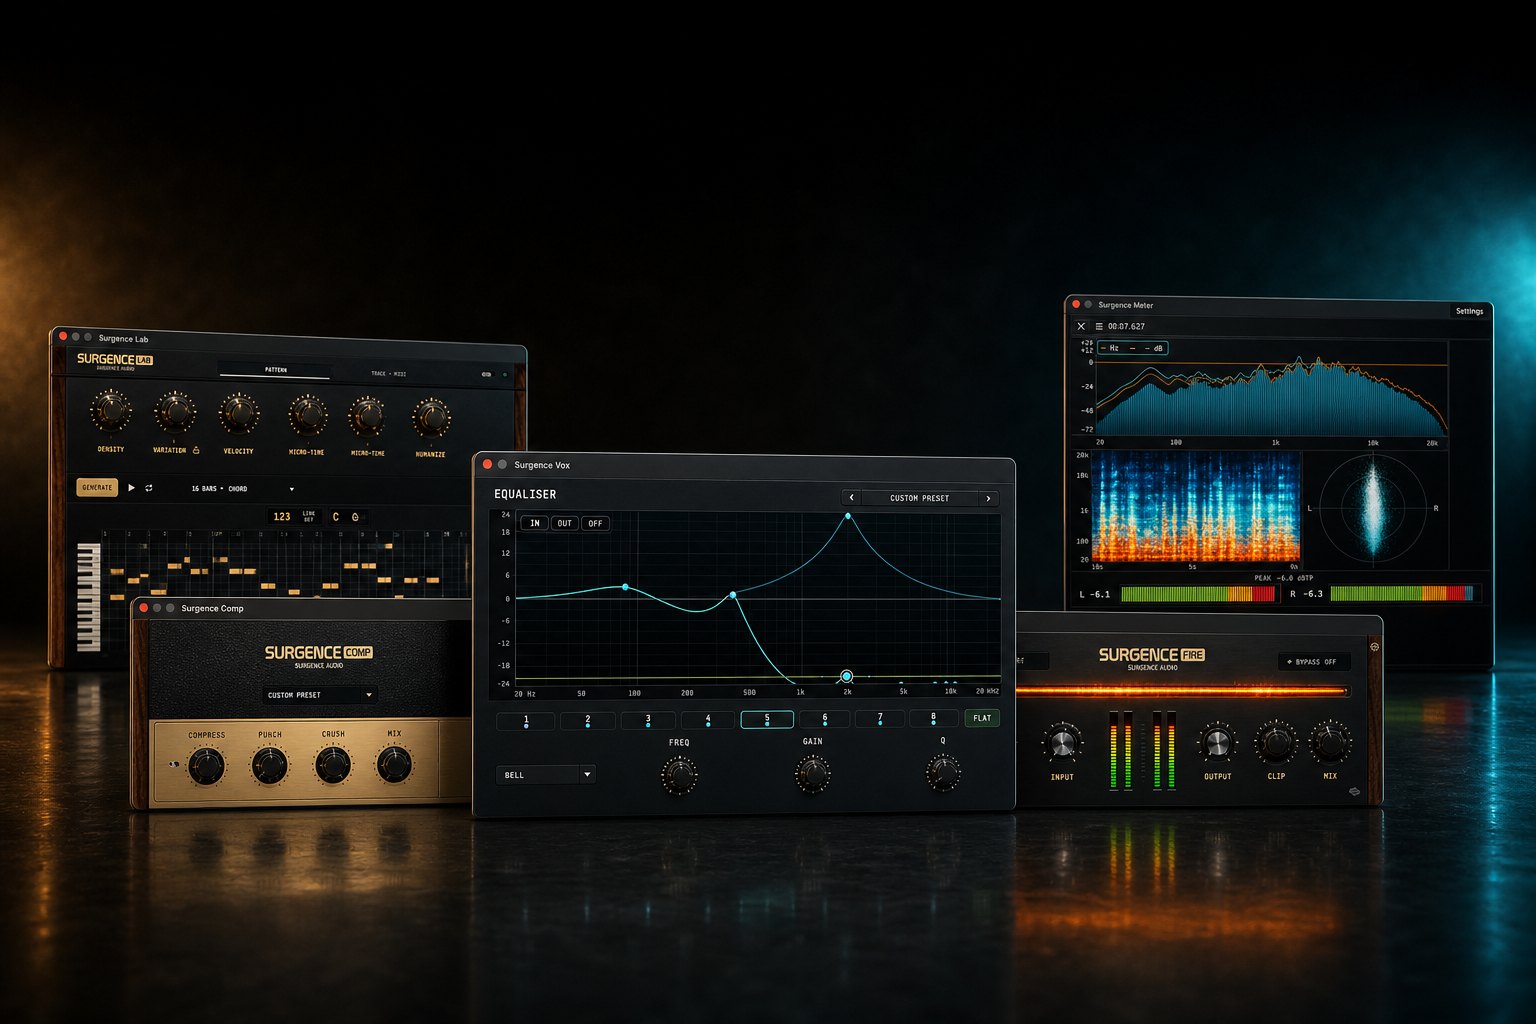Toggle EQ band 2
Screen dimensions: 1536x1024
pyautogui.click(x=587, y=719)
